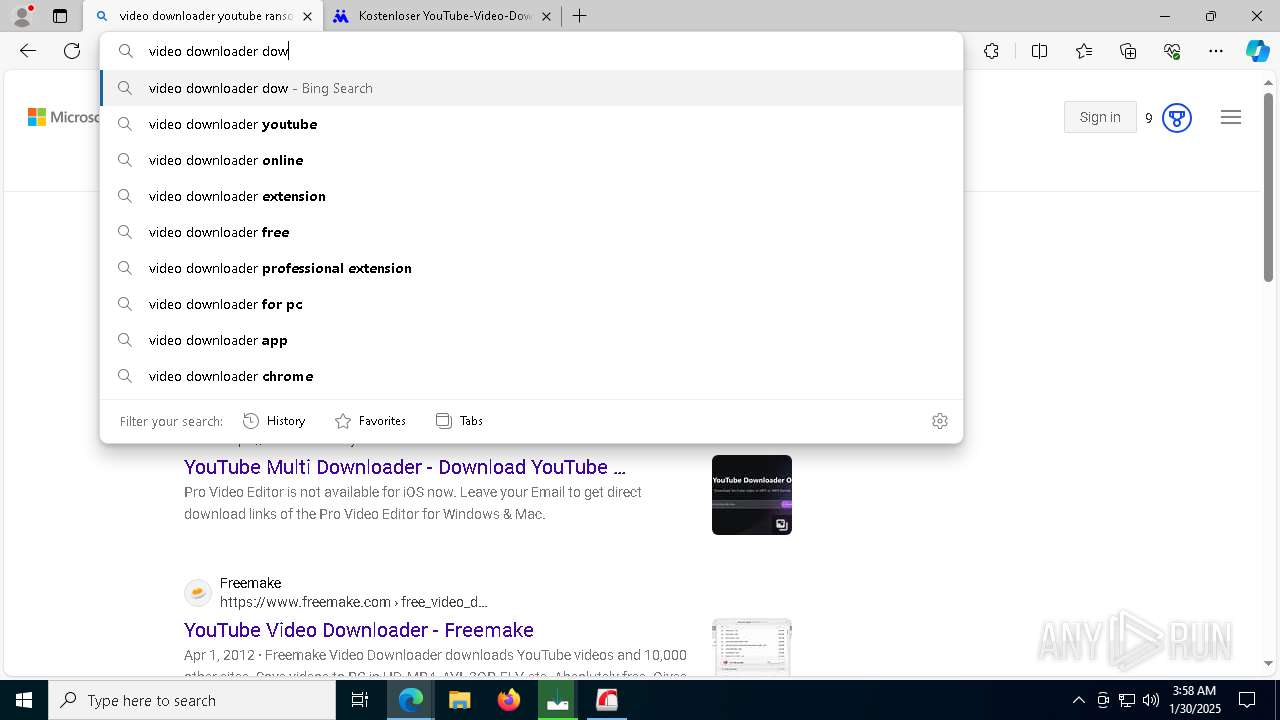Open red-white app icon on taskbar

[x=607, y=700]
